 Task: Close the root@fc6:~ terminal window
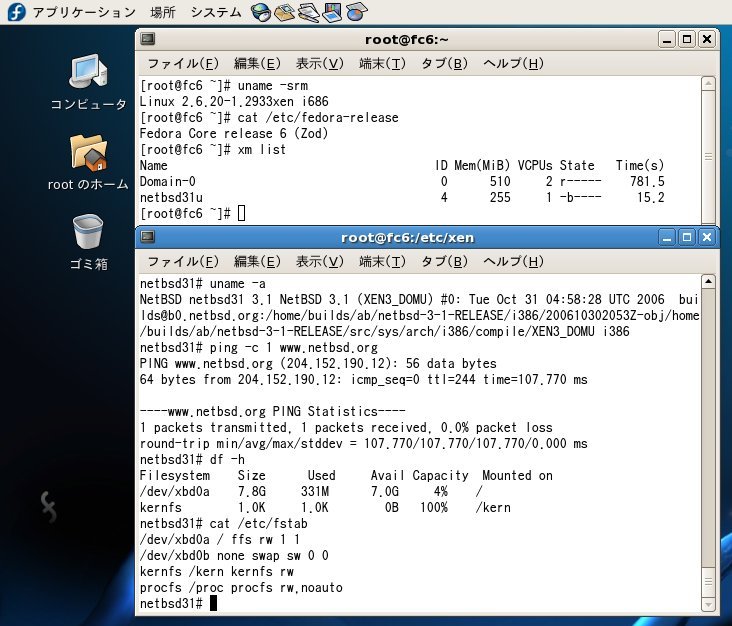[x=707, y=39]
